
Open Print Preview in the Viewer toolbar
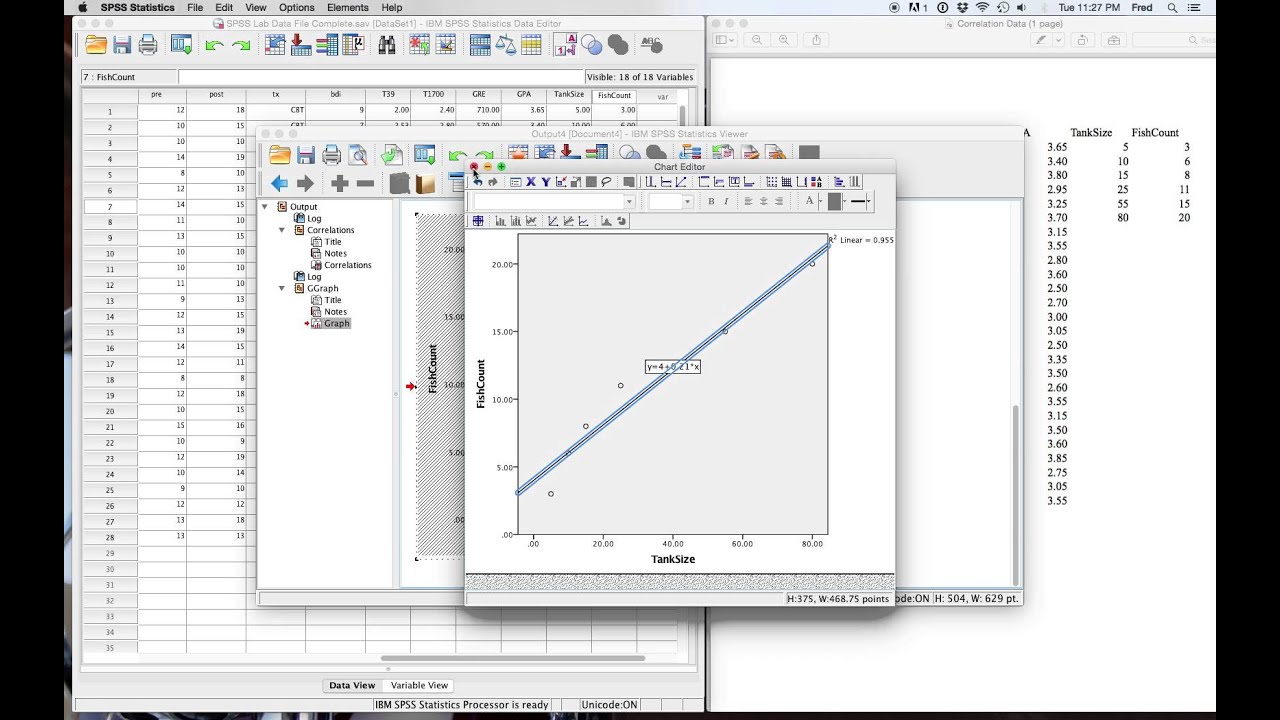357,155
